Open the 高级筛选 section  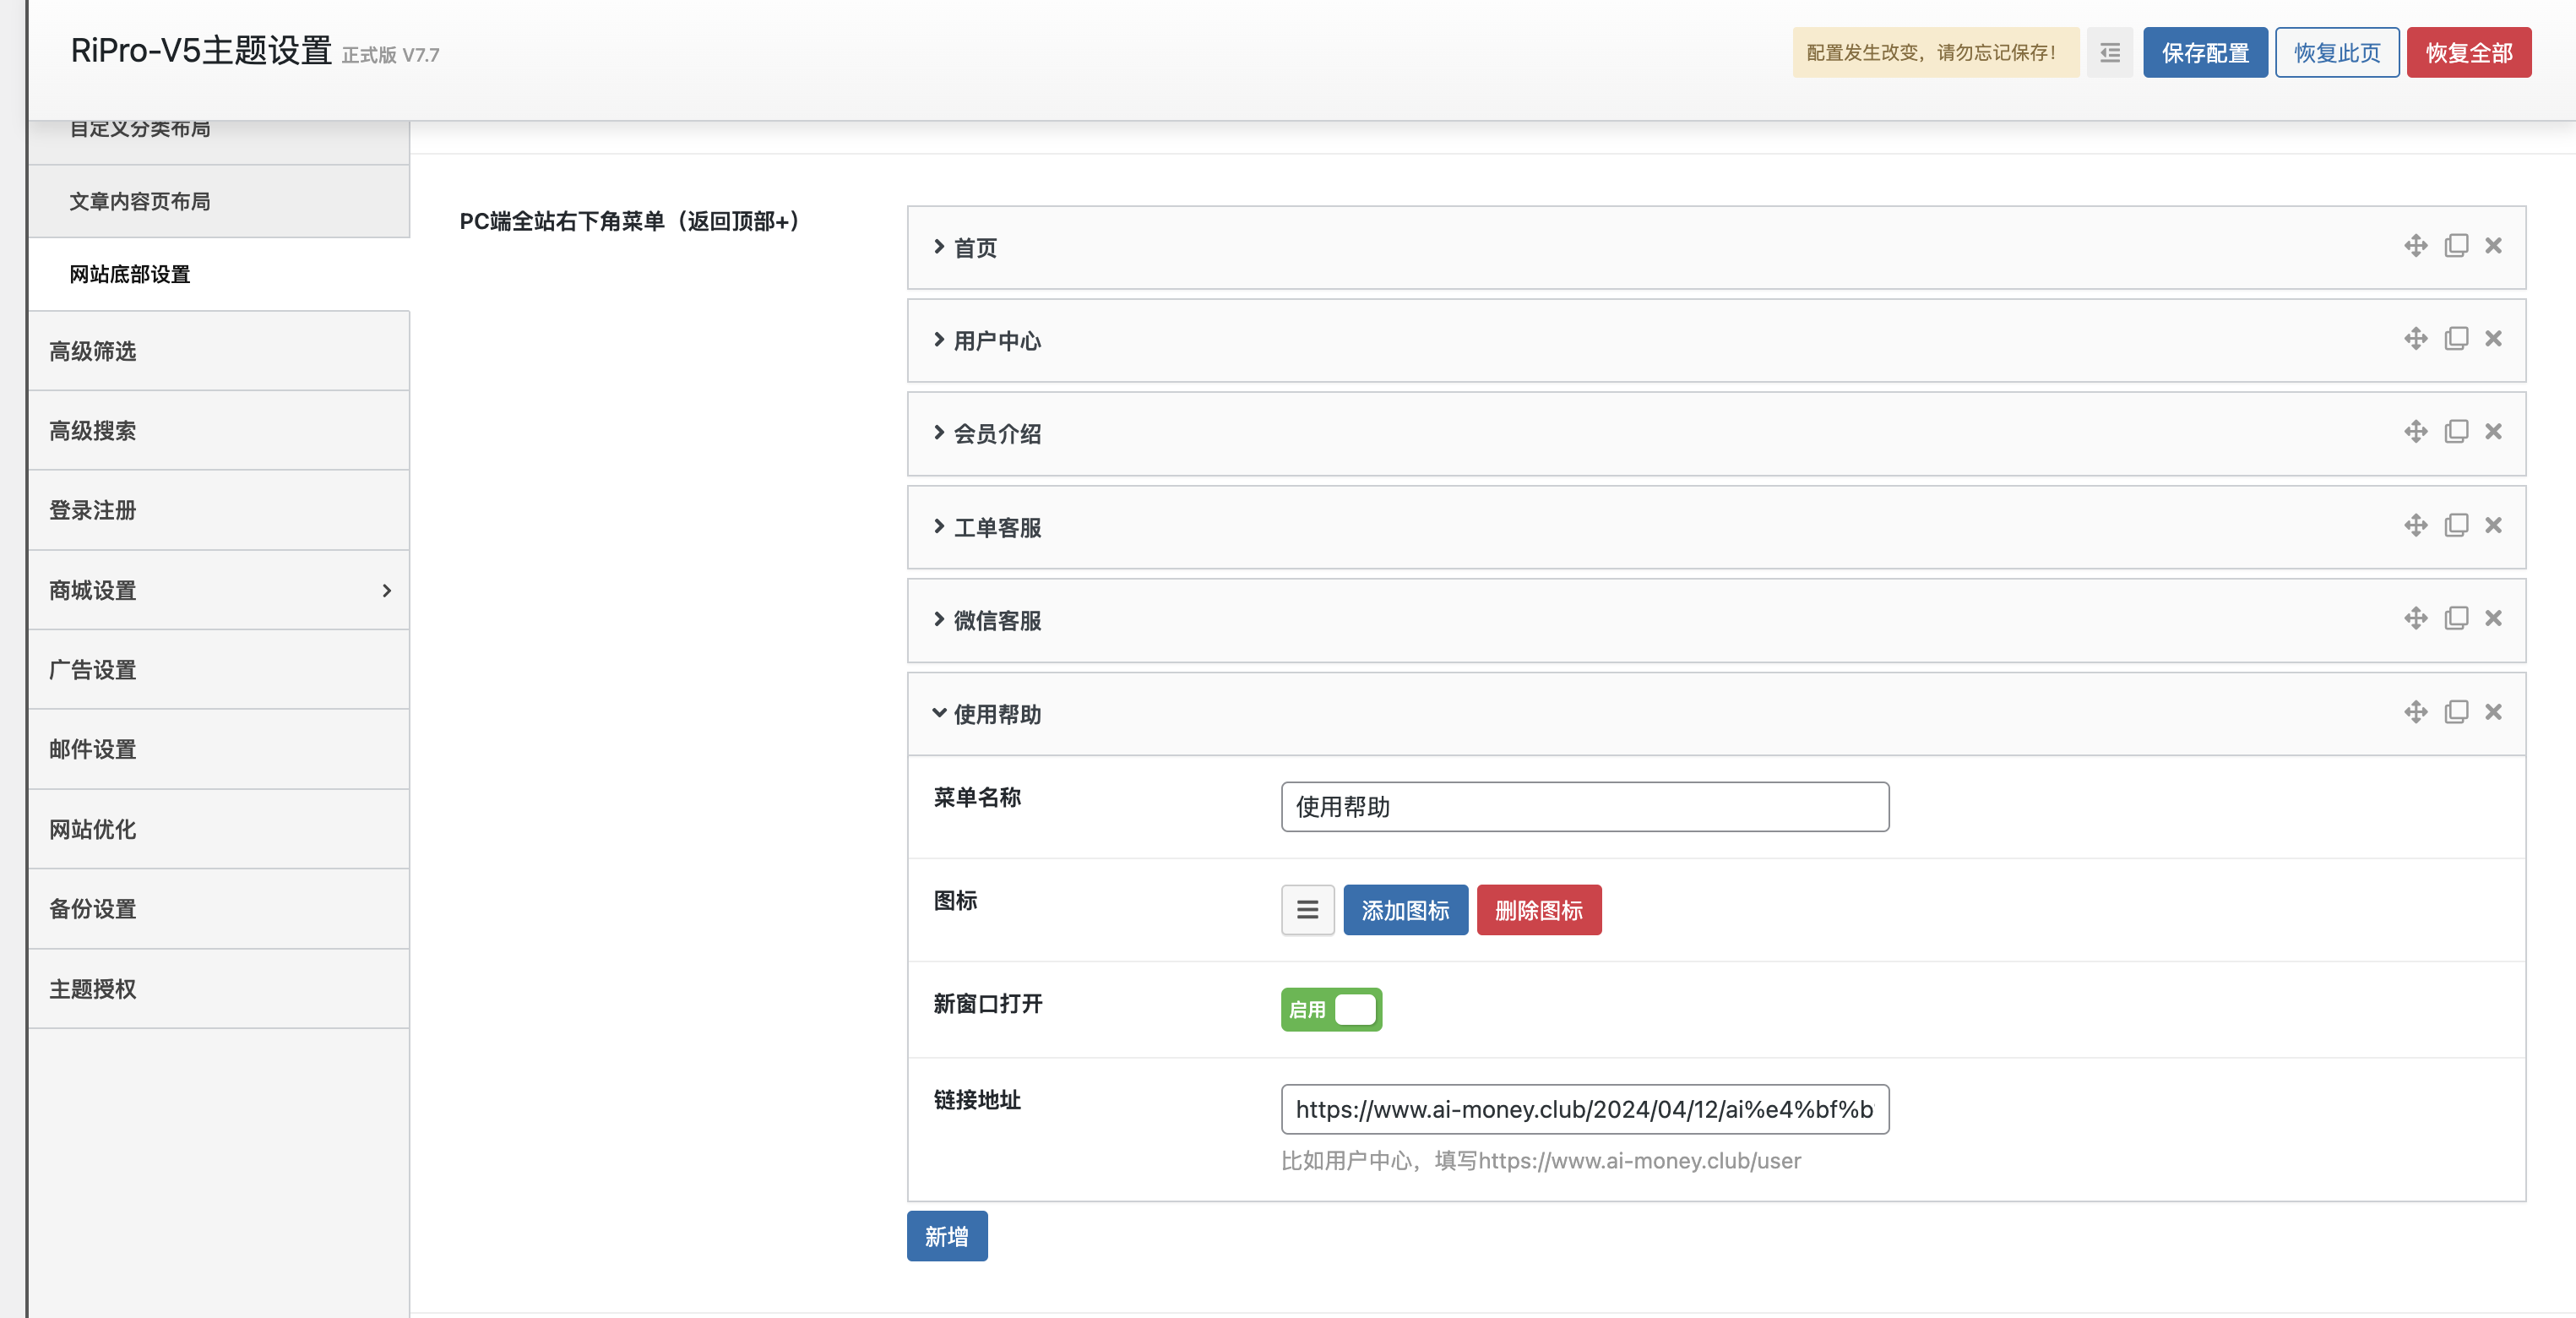pyautogui.click(x=219, y=351)
